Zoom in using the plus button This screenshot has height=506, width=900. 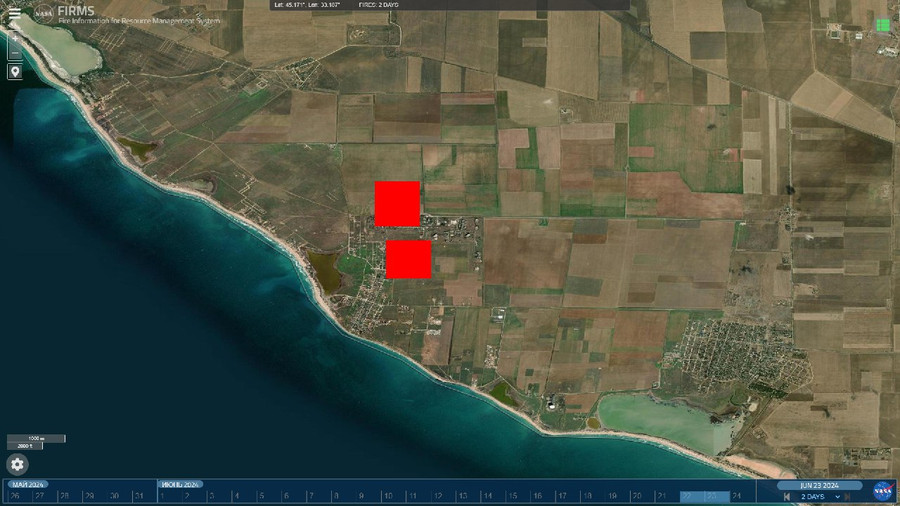click(x=15, y=35)
